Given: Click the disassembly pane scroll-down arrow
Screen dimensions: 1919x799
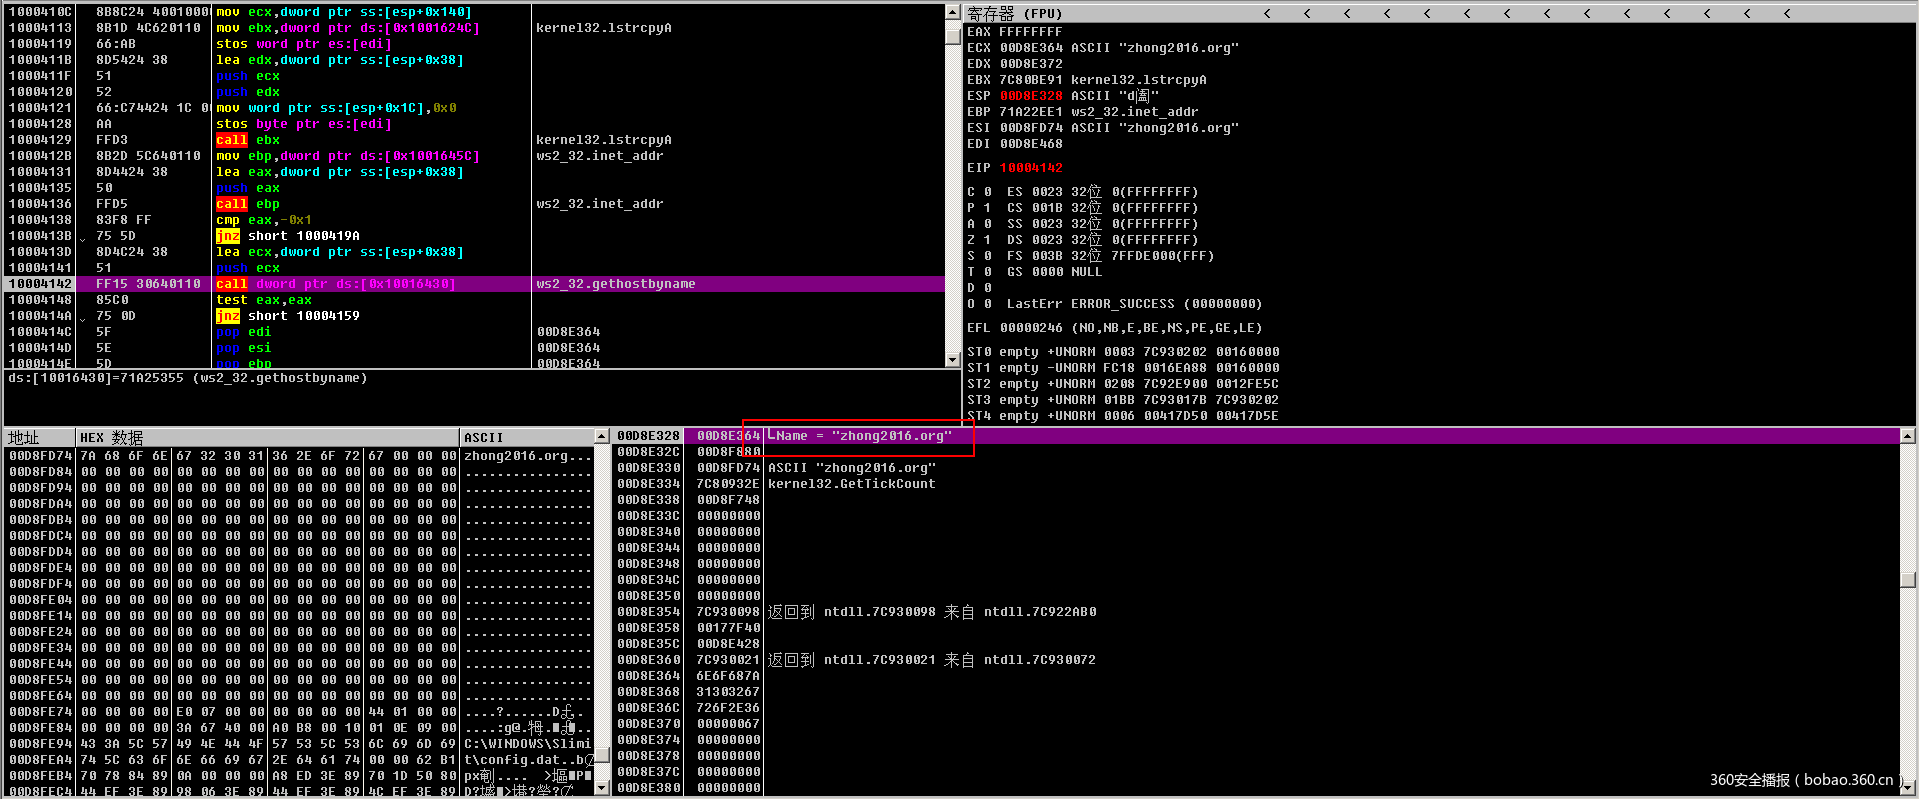Looking at the screenshot, I should click(x=952, y=360).
